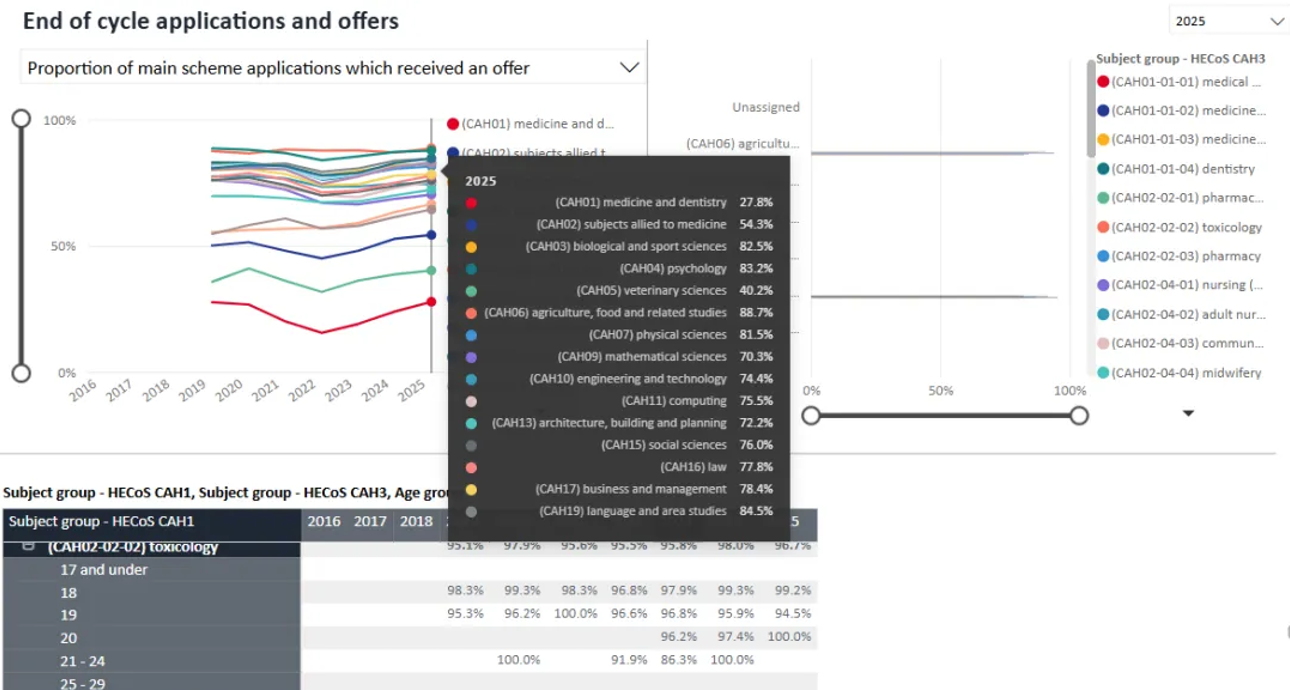Image resolution: width=1290 pixels, height=690 pixels.
Task: Click the dentistry legend marker
Action: coord(1103,169)
